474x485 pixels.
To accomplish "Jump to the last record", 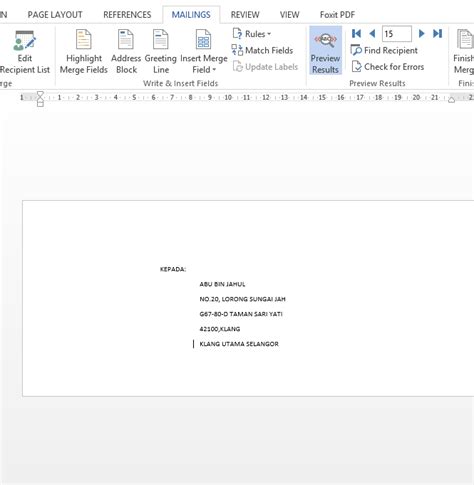I will [x=437, y=34].
